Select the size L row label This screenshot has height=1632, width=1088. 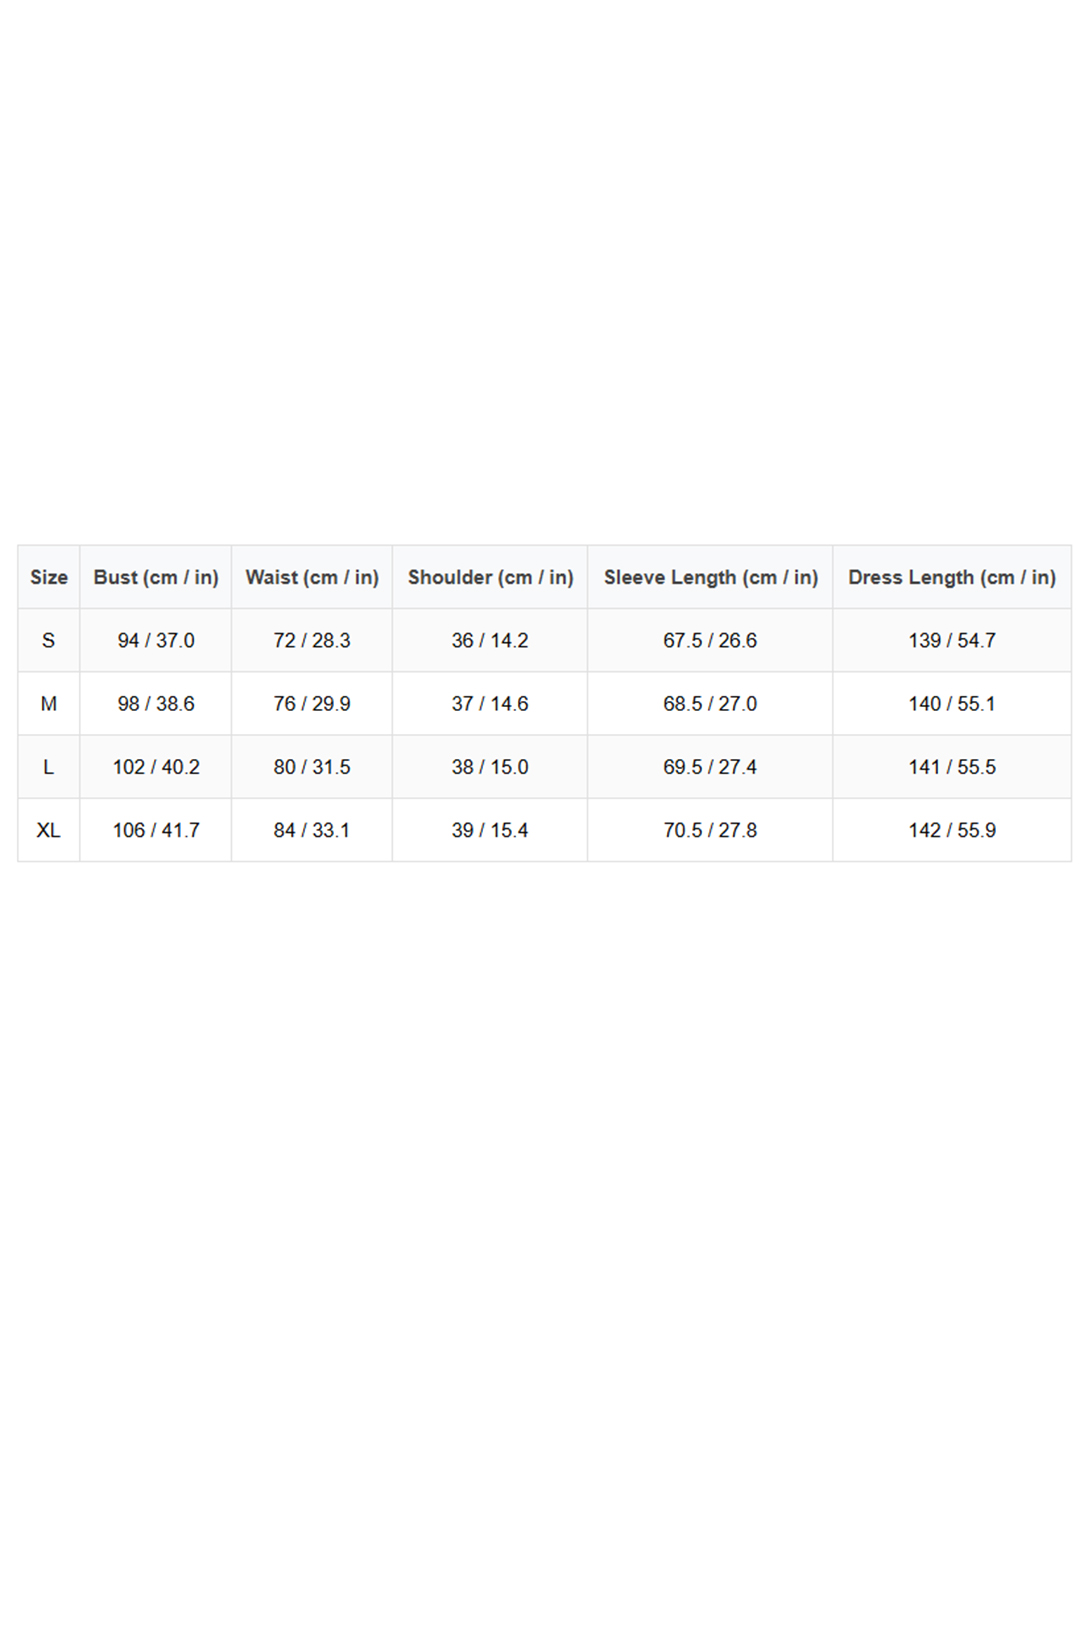click(x=49, y=767)
